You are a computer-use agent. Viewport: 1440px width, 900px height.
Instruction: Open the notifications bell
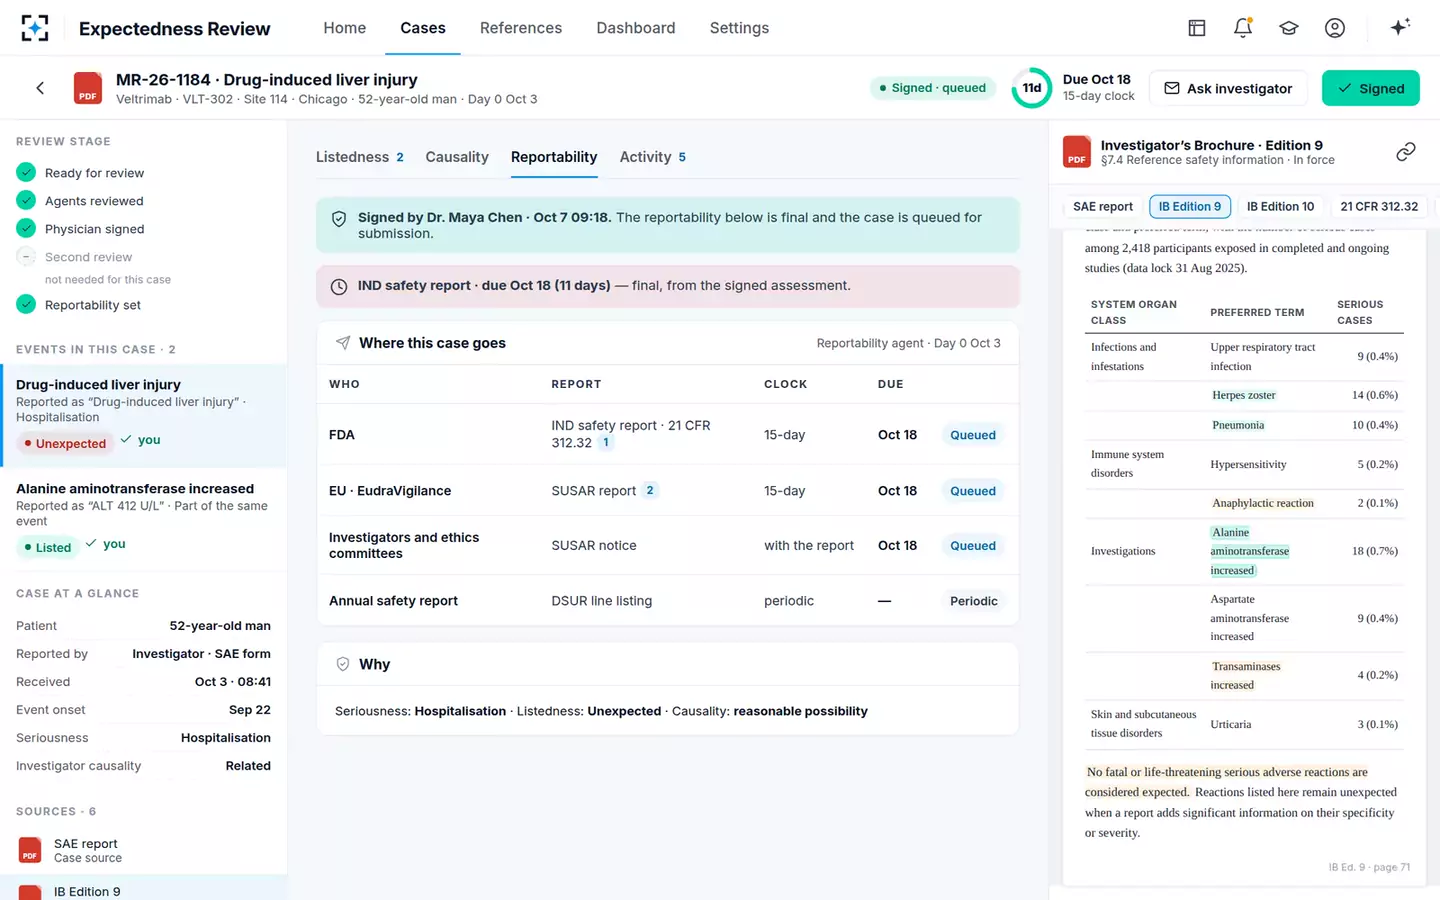tap(1243, 28)
